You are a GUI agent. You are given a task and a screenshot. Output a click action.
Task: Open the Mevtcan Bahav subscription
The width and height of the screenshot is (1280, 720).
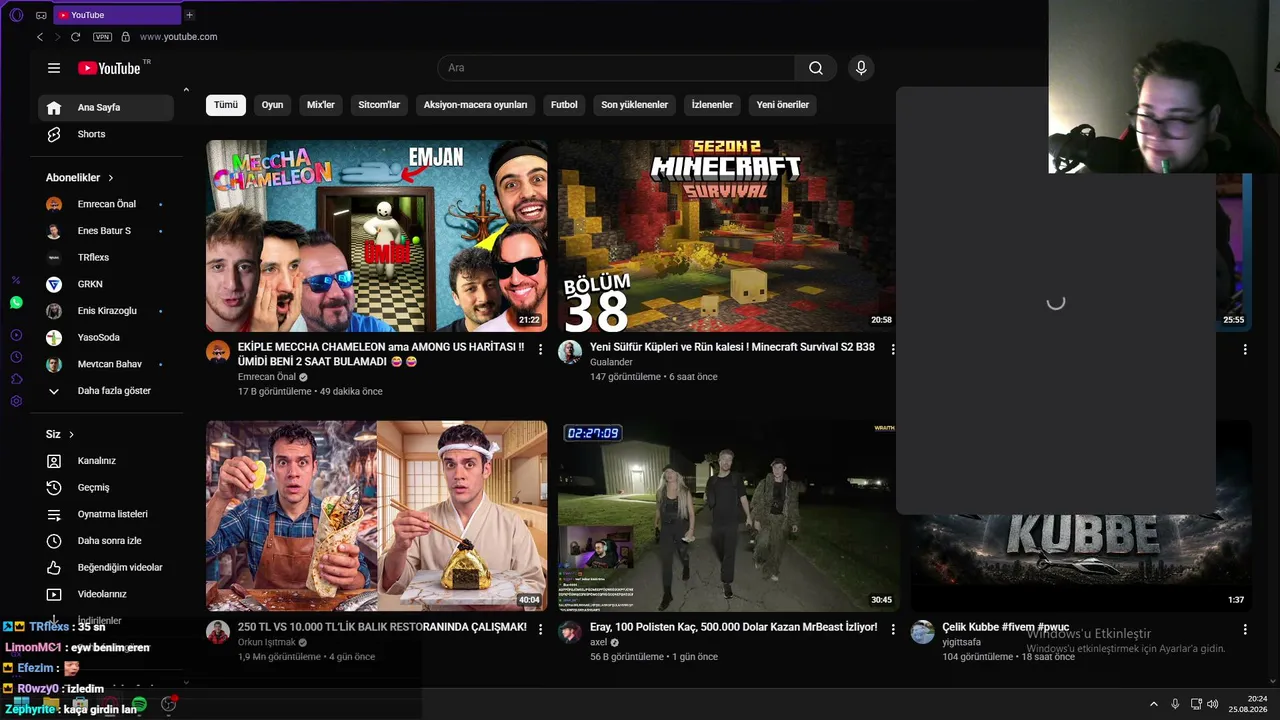[x=106, y=364]
